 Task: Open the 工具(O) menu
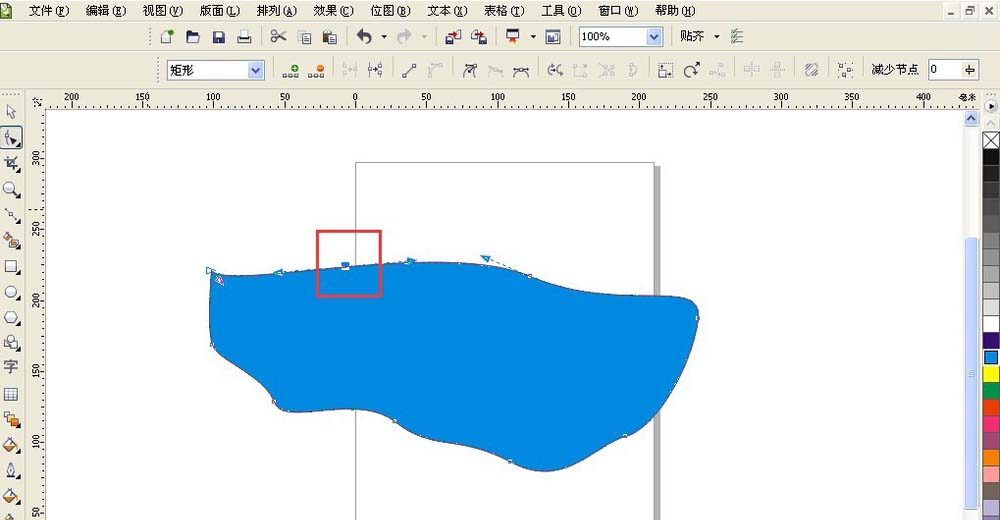click(561, 11)
